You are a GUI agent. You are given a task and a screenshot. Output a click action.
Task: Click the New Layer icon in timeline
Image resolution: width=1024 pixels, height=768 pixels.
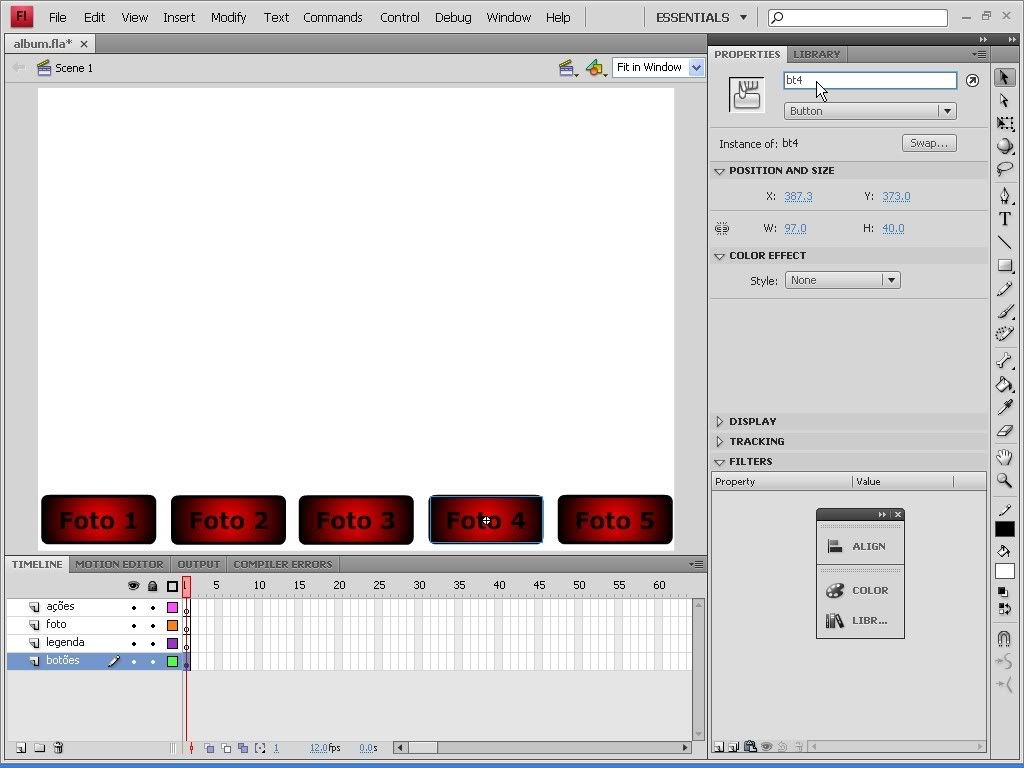(x=21, y=748)
